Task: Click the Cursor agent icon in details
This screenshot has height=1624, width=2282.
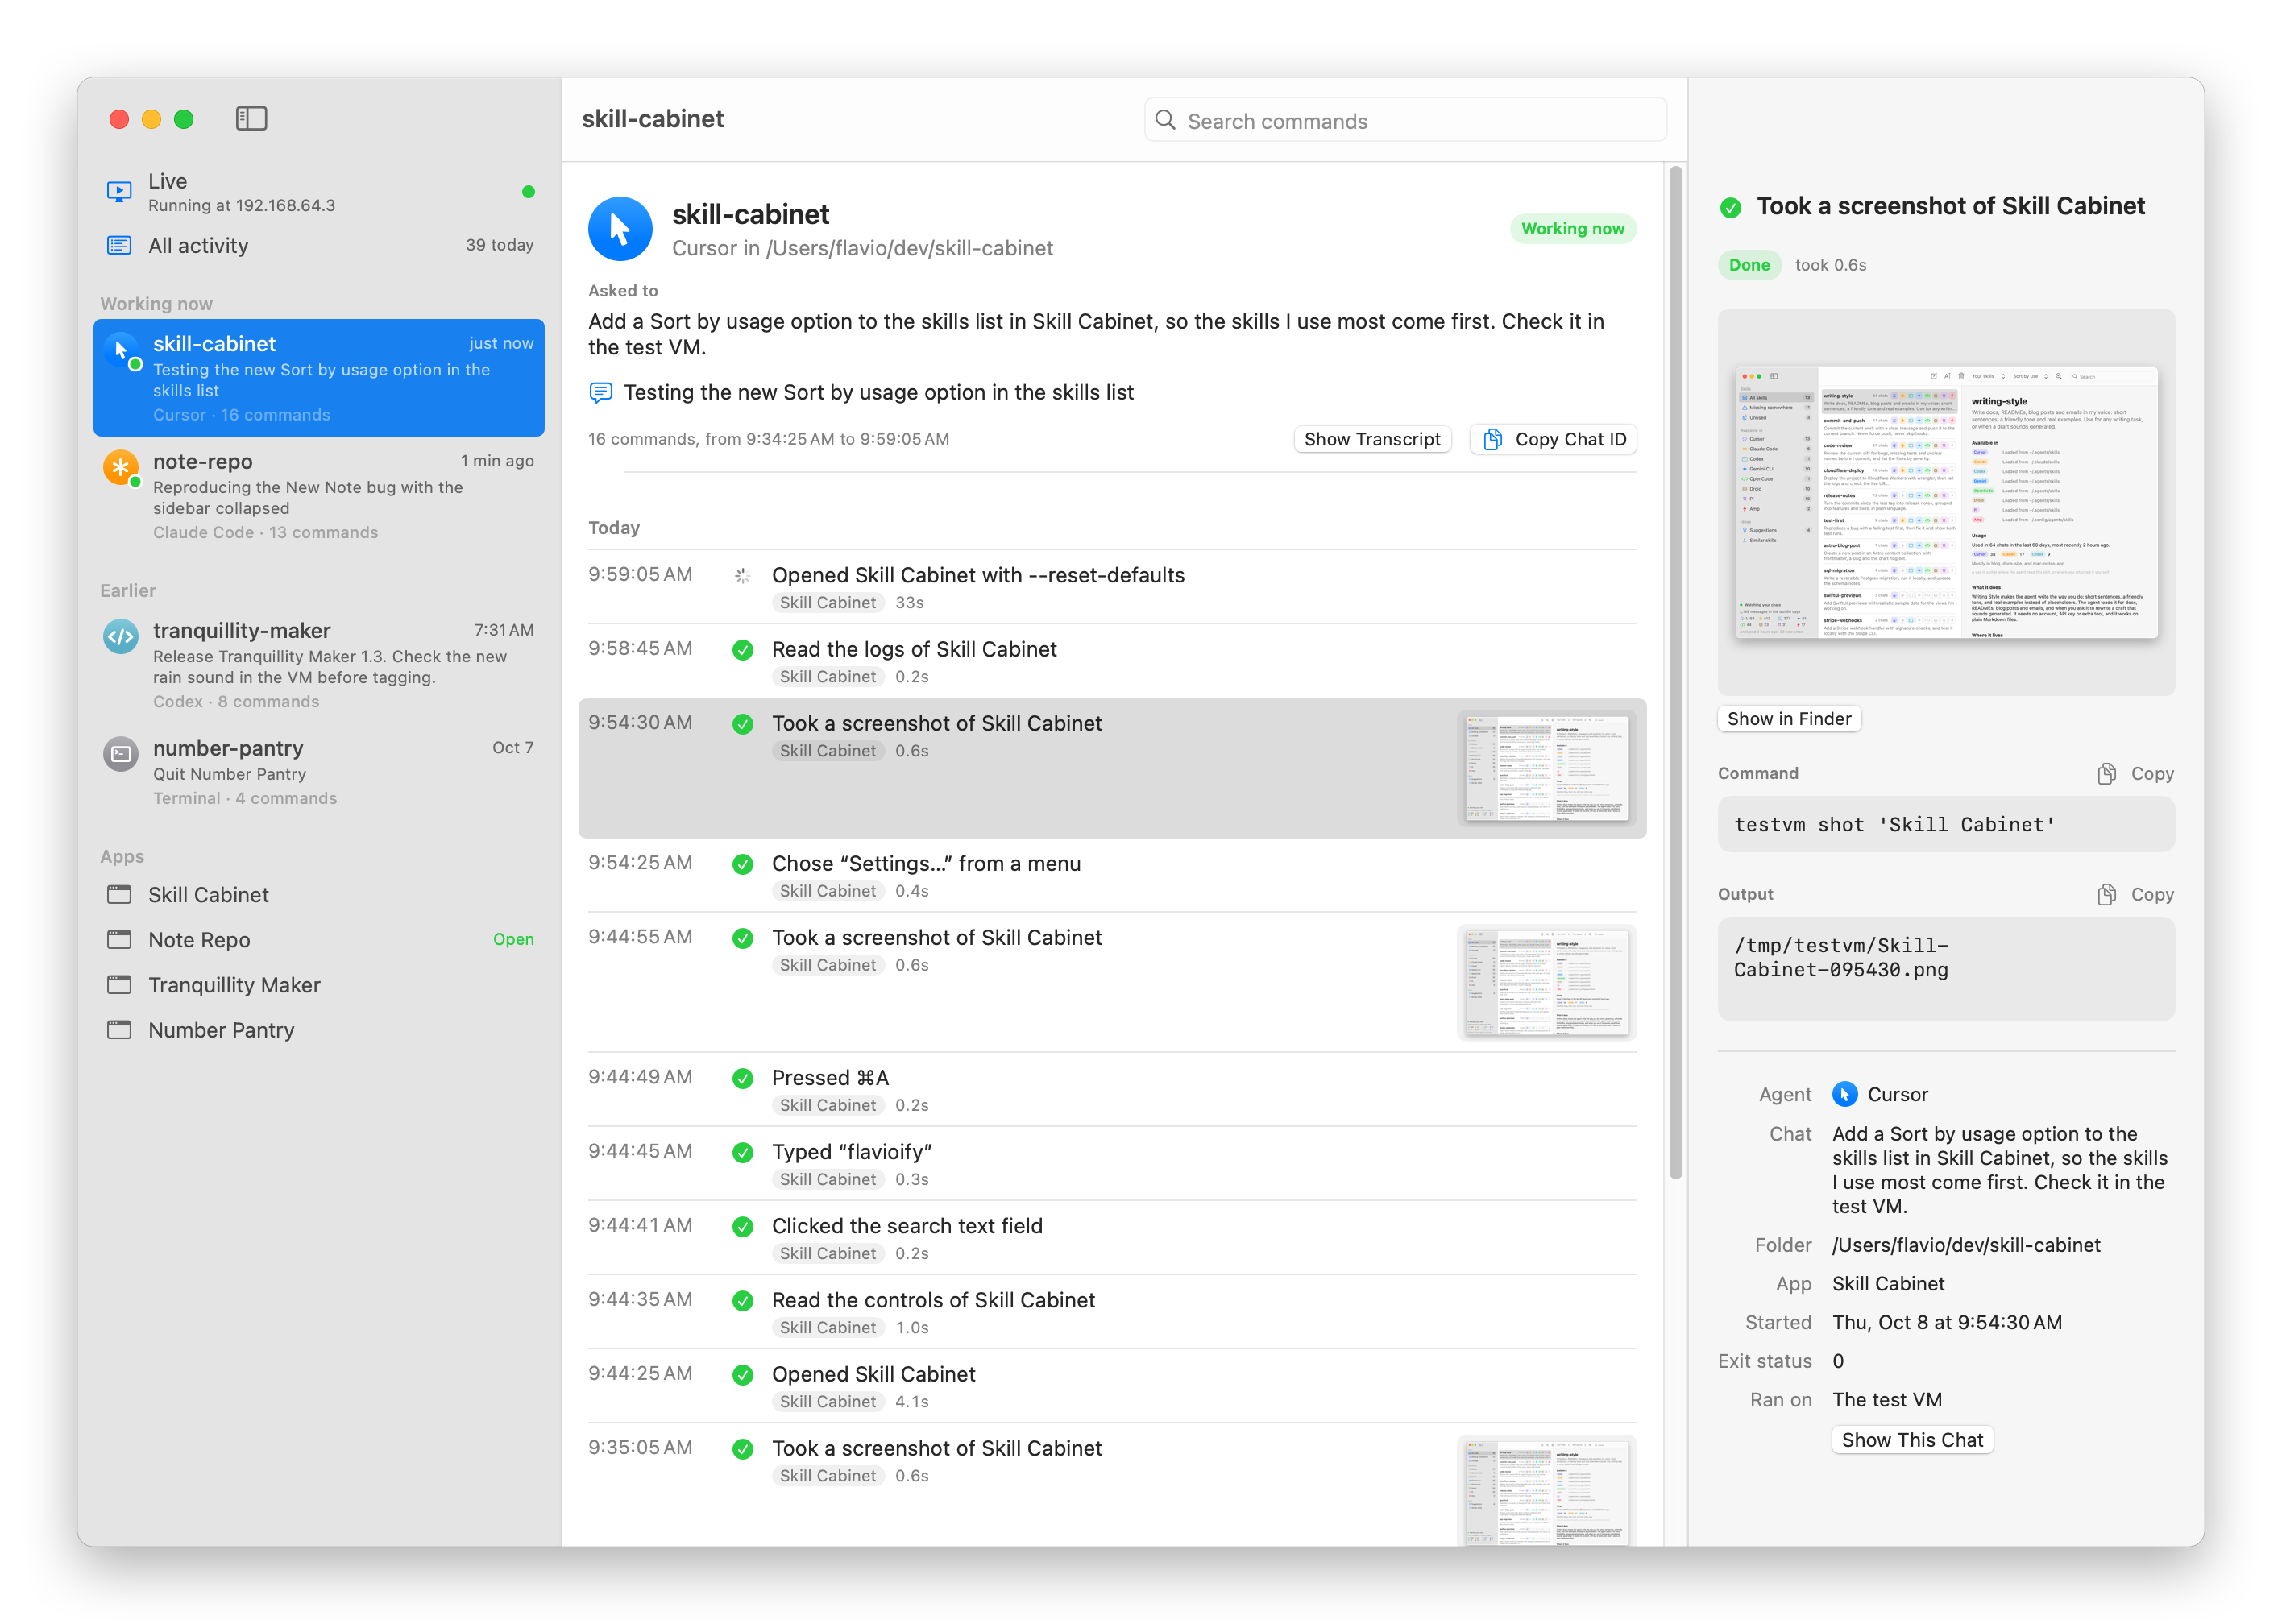Action: pyautogui.click(x=1845, y=1095)
